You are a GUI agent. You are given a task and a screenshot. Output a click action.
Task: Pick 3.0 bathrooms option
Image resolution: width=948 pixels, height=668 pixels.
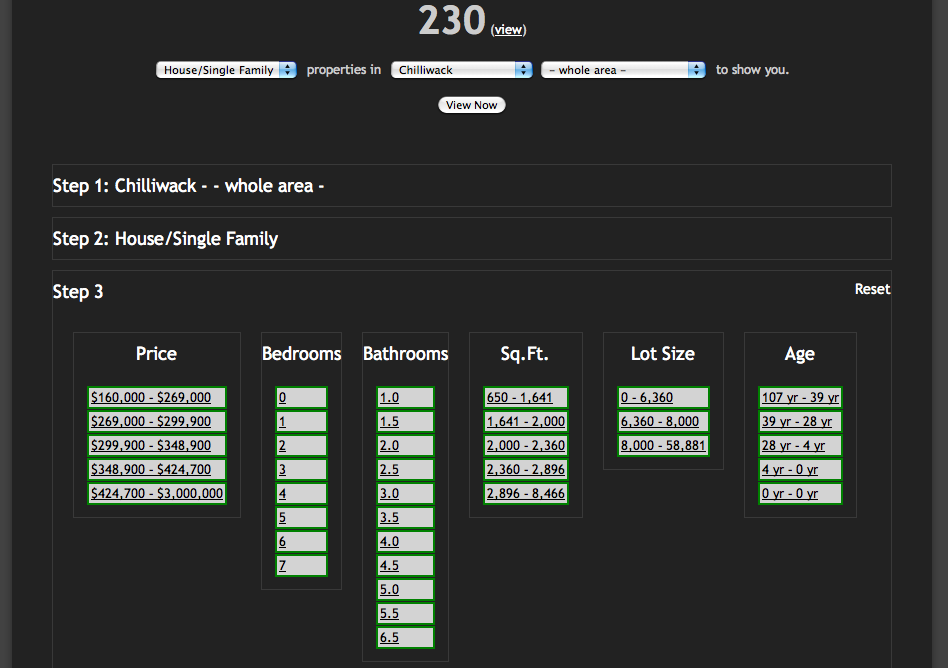[405, 493]
